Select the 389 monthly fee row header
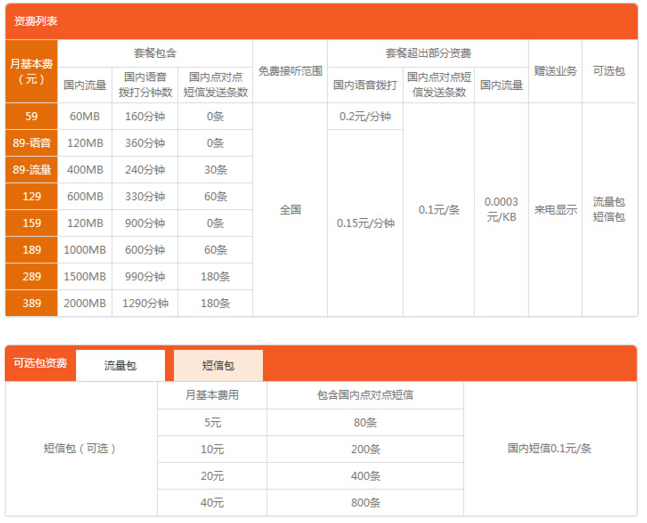 point(31,303)
